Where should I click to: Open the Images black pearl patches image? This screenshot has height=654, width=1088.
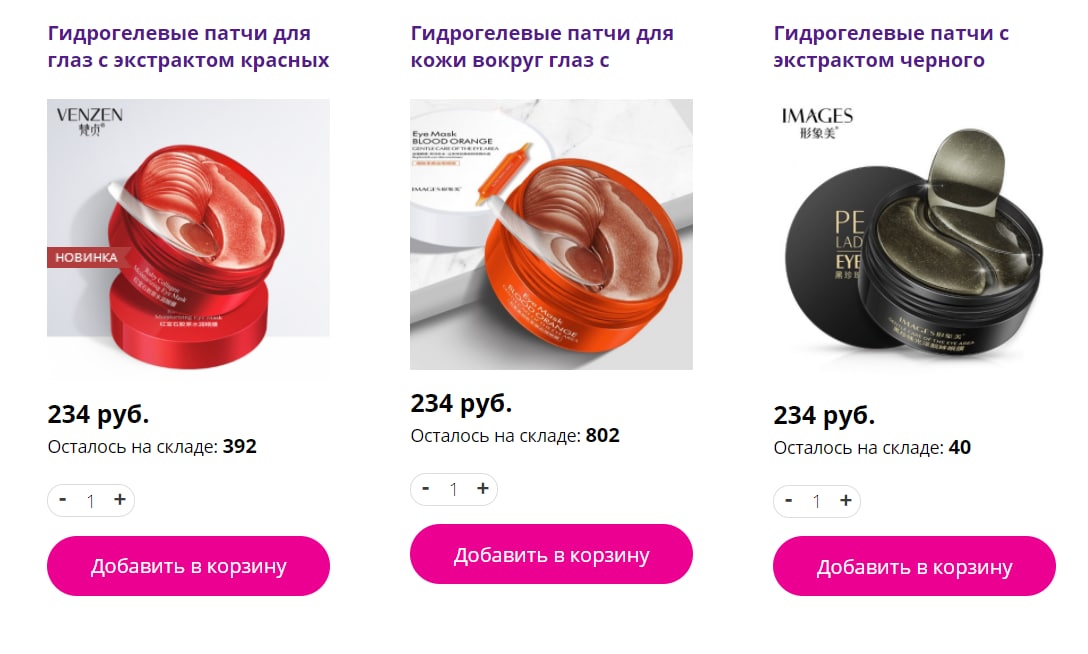915,240
